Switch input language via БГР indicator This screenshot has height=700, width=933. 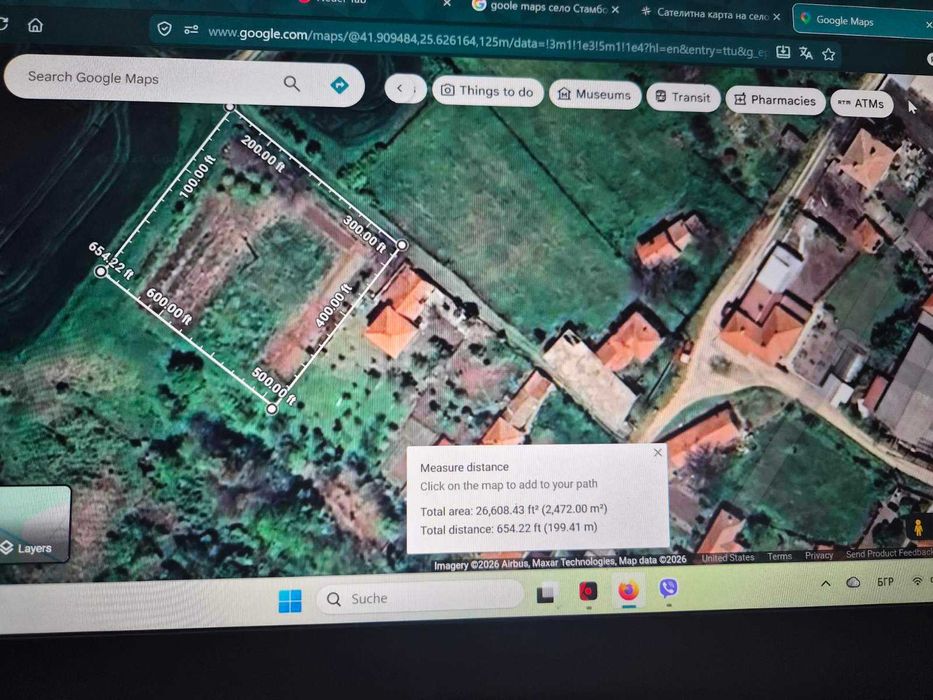point(885,582)
